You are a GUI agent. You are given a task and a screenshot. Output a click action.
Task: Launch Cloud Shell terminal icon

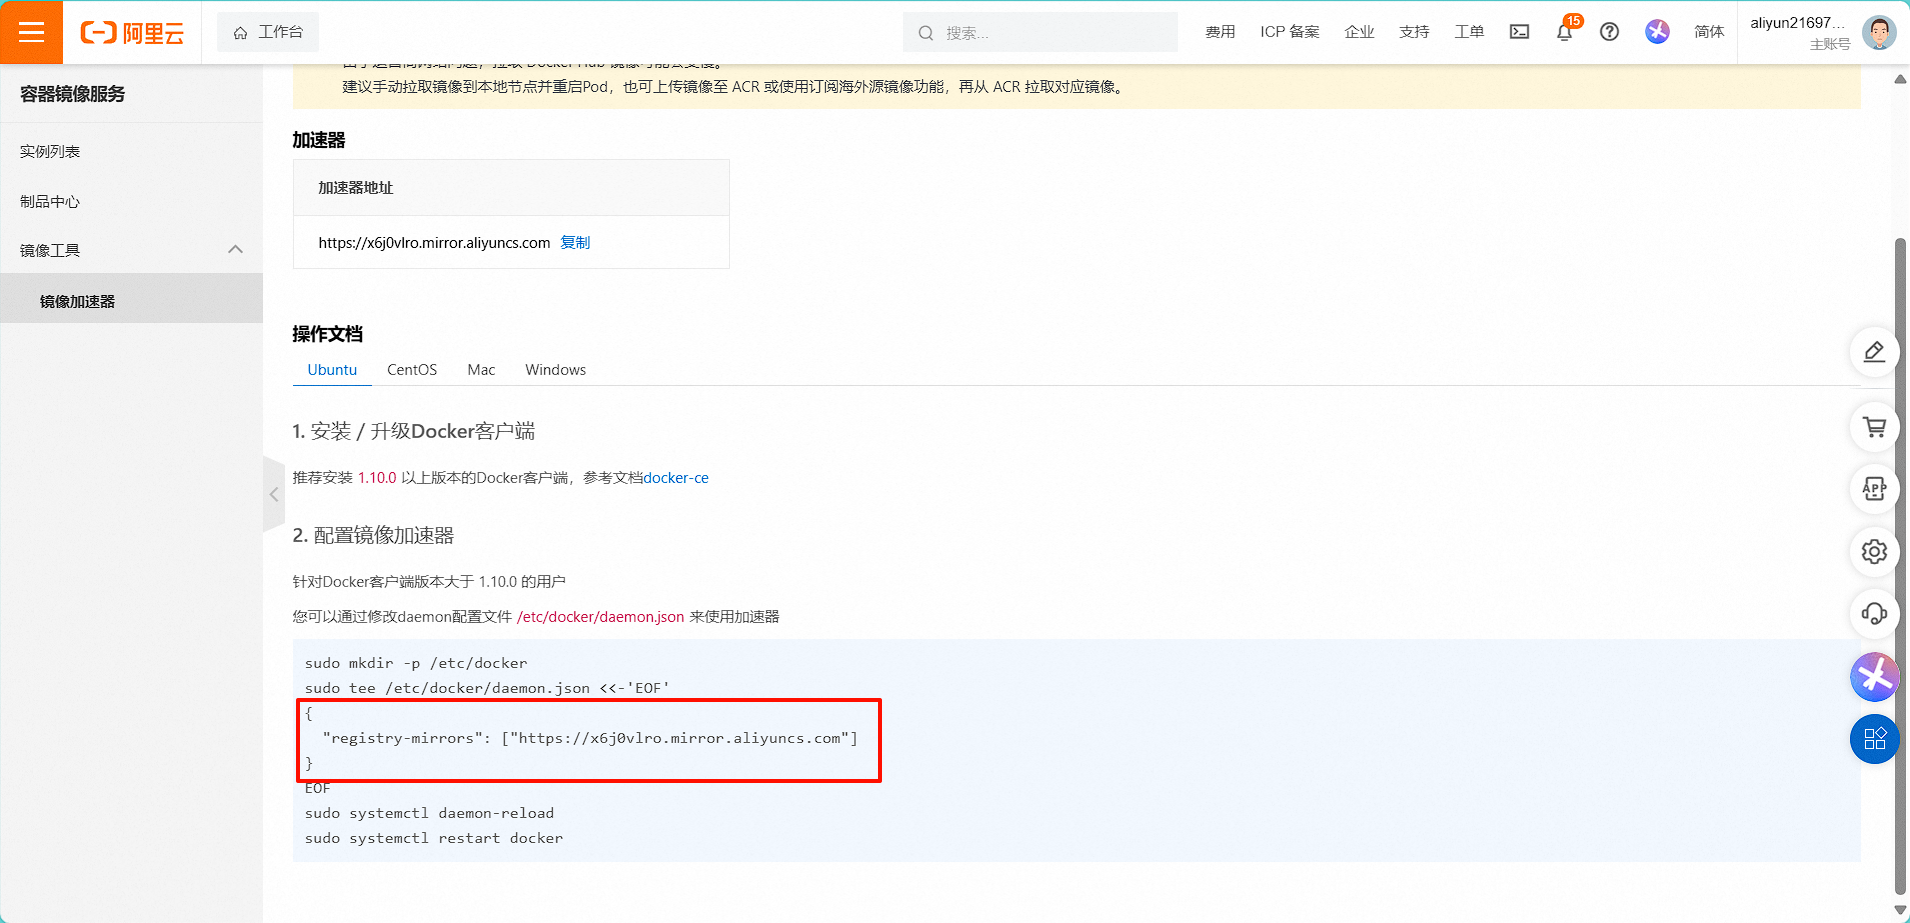[1519, 32]
